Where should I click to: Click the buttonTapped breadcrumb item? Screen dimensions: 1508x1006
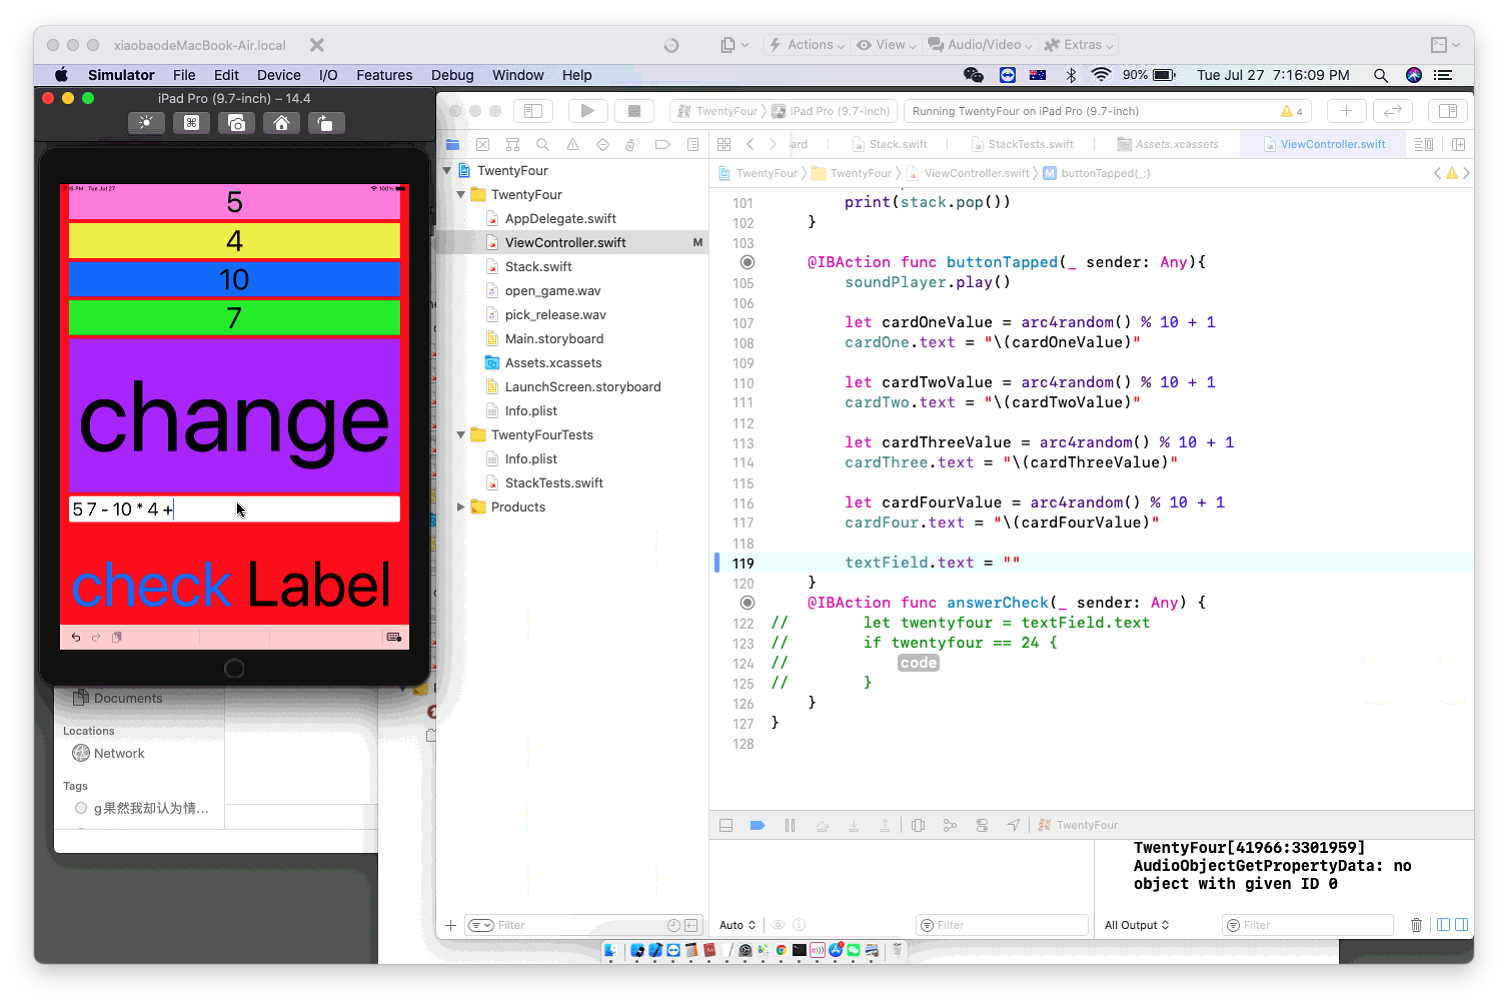pyautogui.click(x=1097, y=173)
